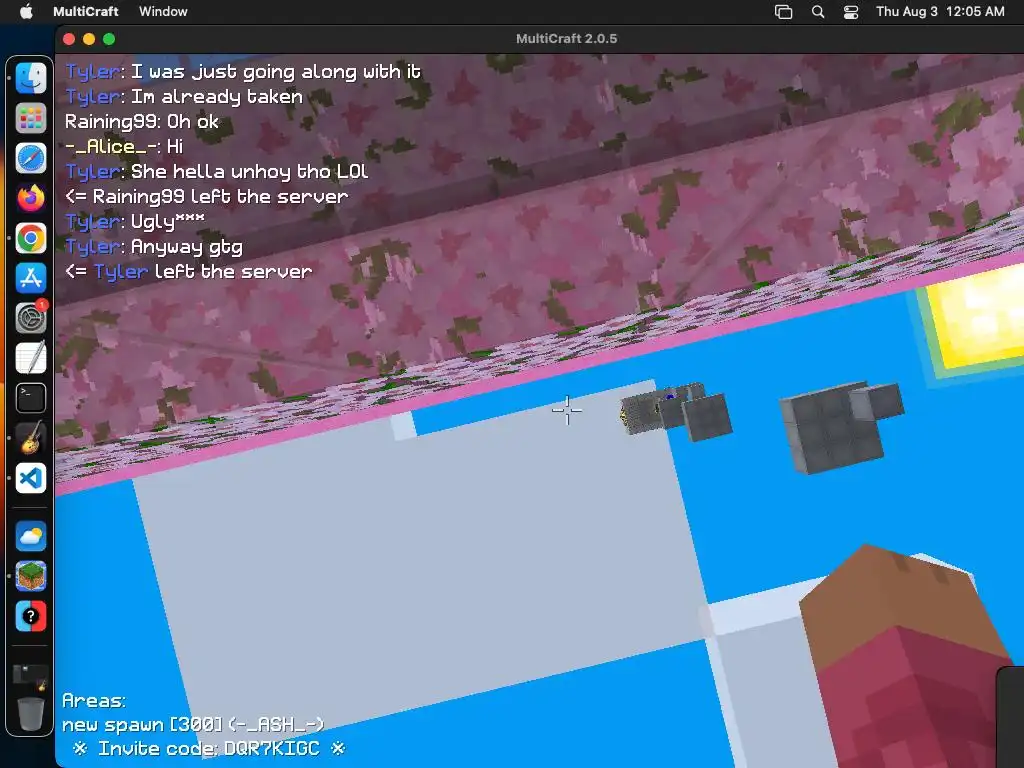This screenshot has width=1024, height=768.
Task: Click chat line 'Im already taken'
Action: (217, 97)
